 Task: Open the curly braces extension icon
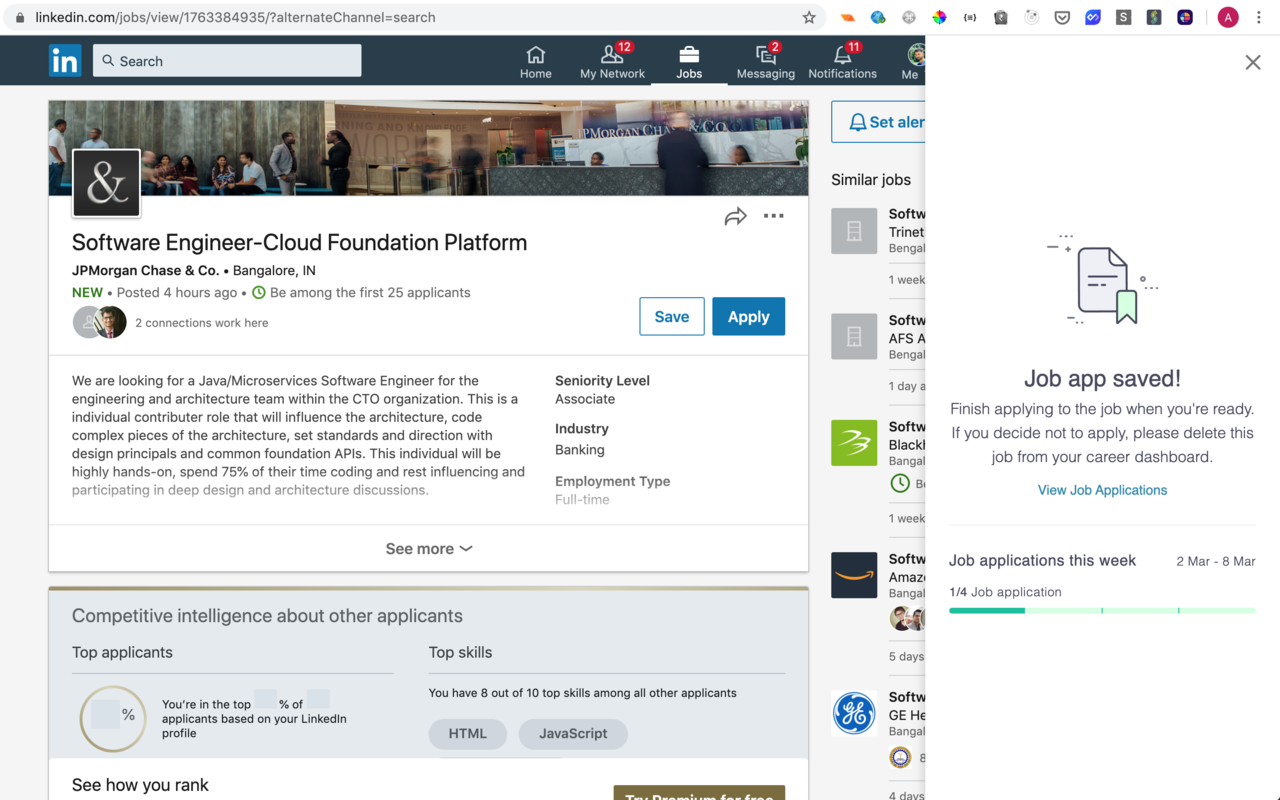click(x=970, y=17)
